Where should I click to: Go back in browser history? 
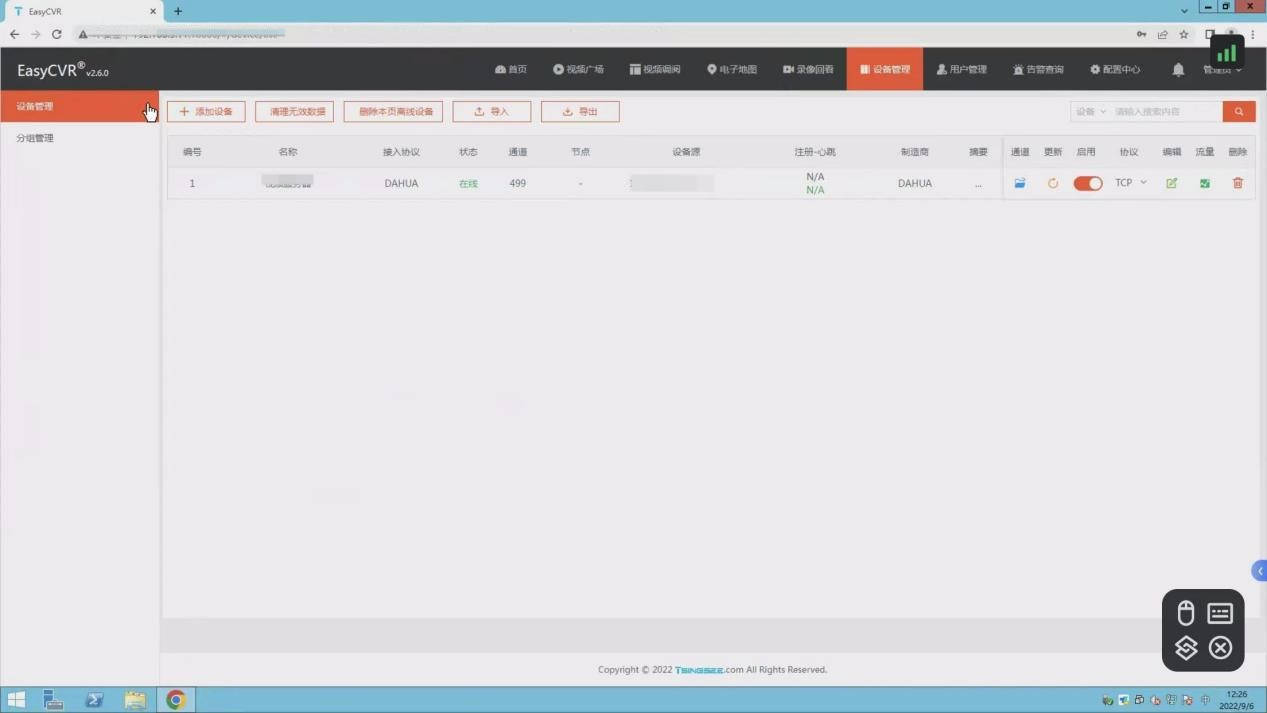coord(14,34)
